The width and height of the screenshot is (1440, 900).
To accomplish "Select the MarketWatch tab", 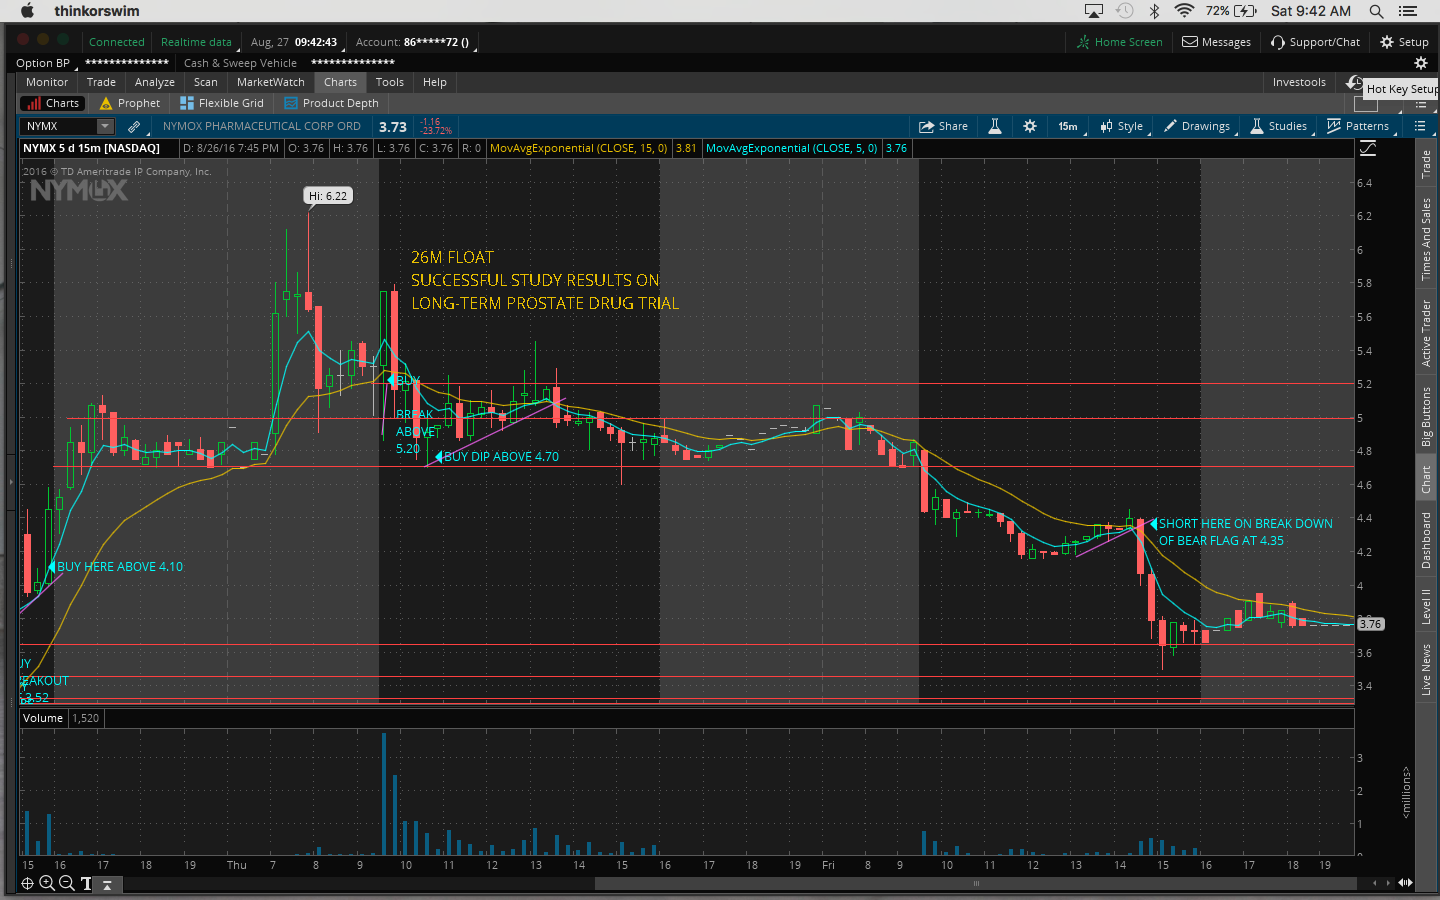I will pyautogui.click(x=271, y=82).
